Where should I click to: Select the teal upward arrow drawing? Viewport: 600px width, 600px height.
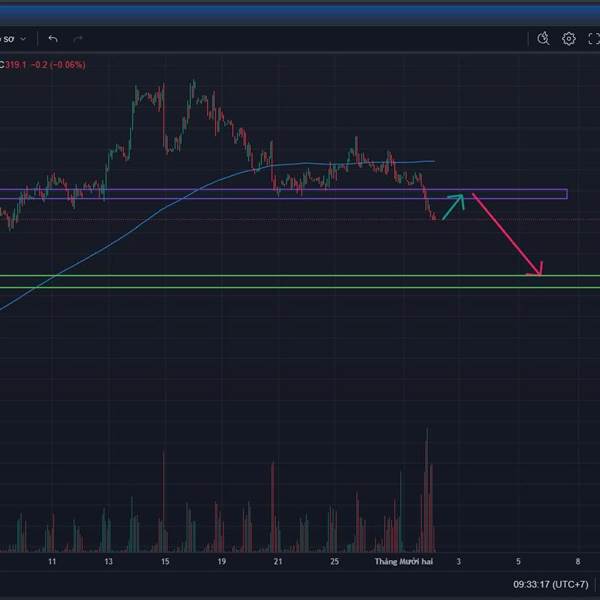coord(453,206)
